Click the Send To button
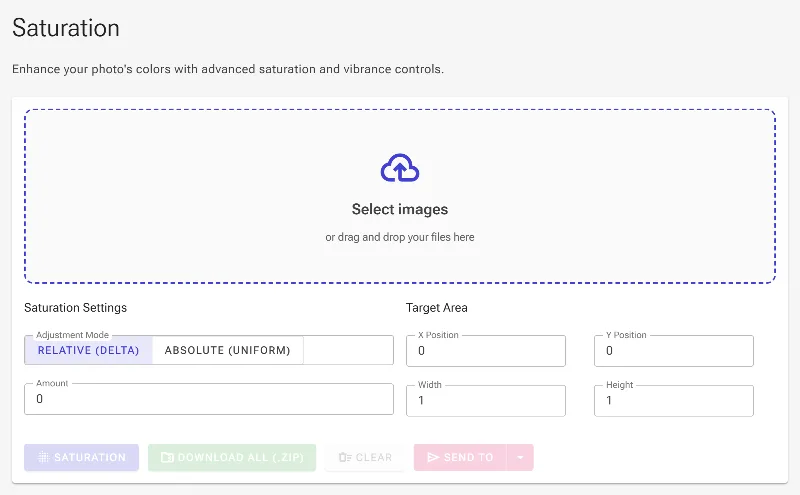 pos(460,457)
